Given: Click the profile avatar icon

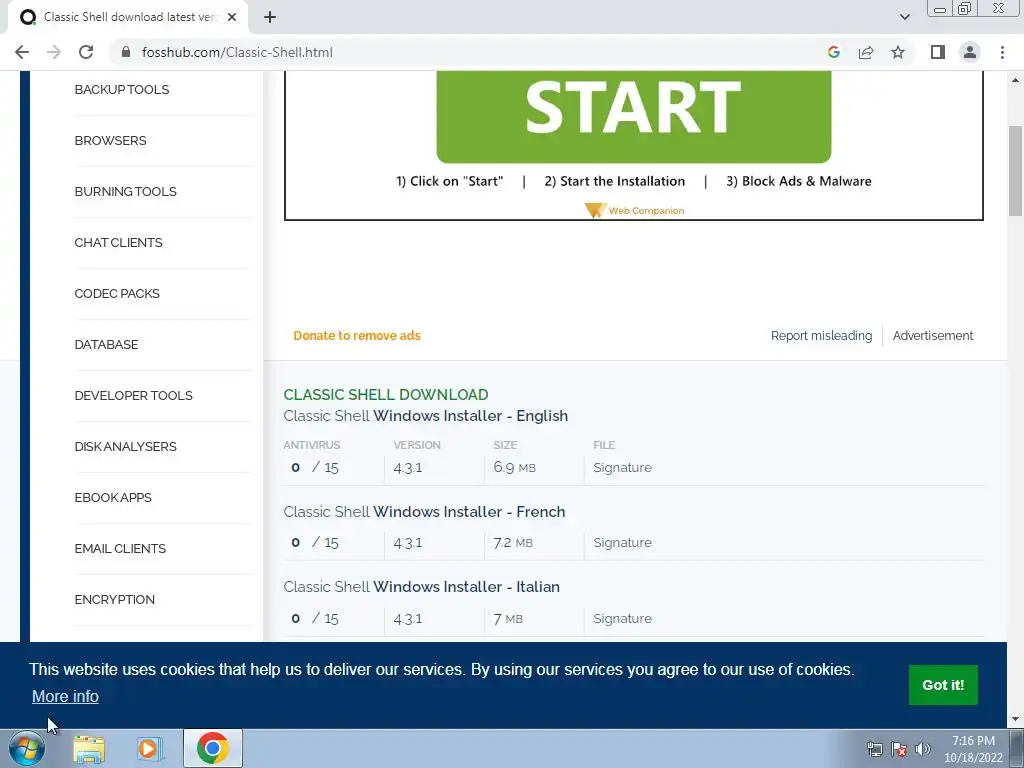Looking at the screenshot, I should 970,52.
